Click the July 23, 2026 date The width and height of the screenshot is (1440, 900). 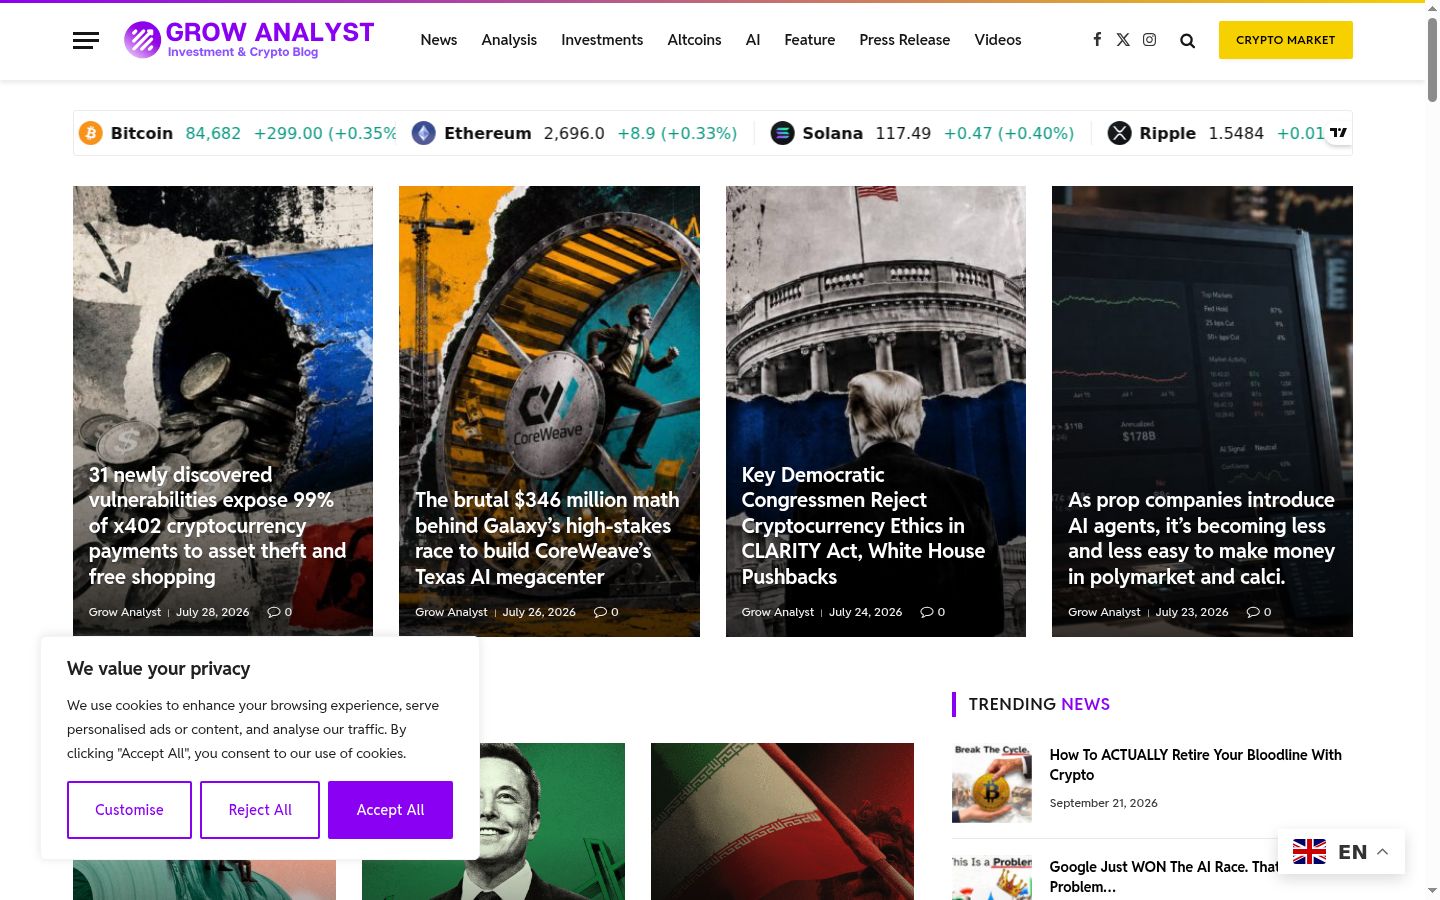[1192, 612]
